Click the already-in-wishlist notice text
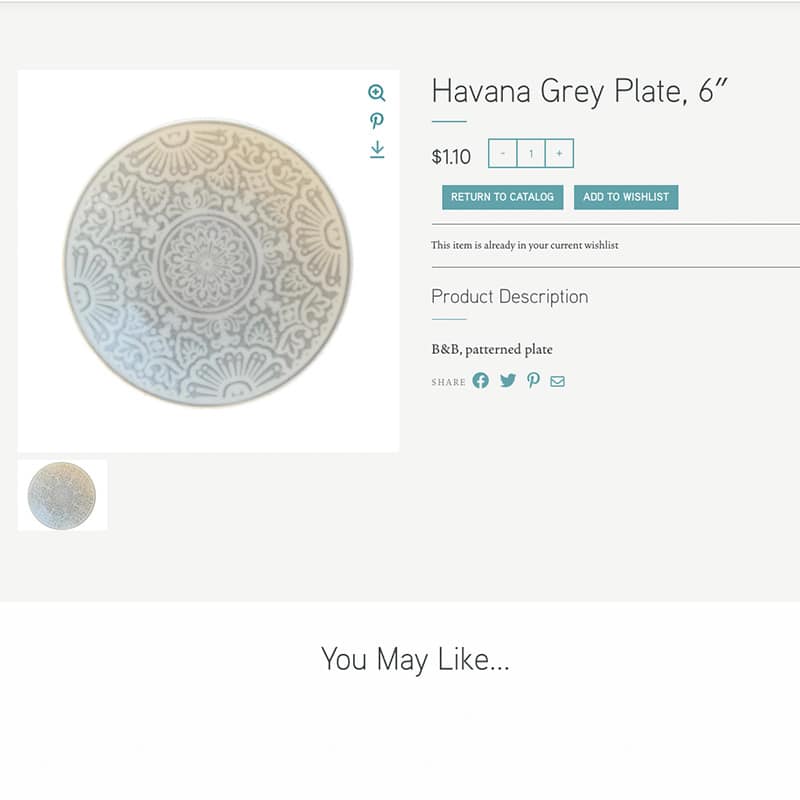This screenshot has width=800, height=800. pos(524,245)
